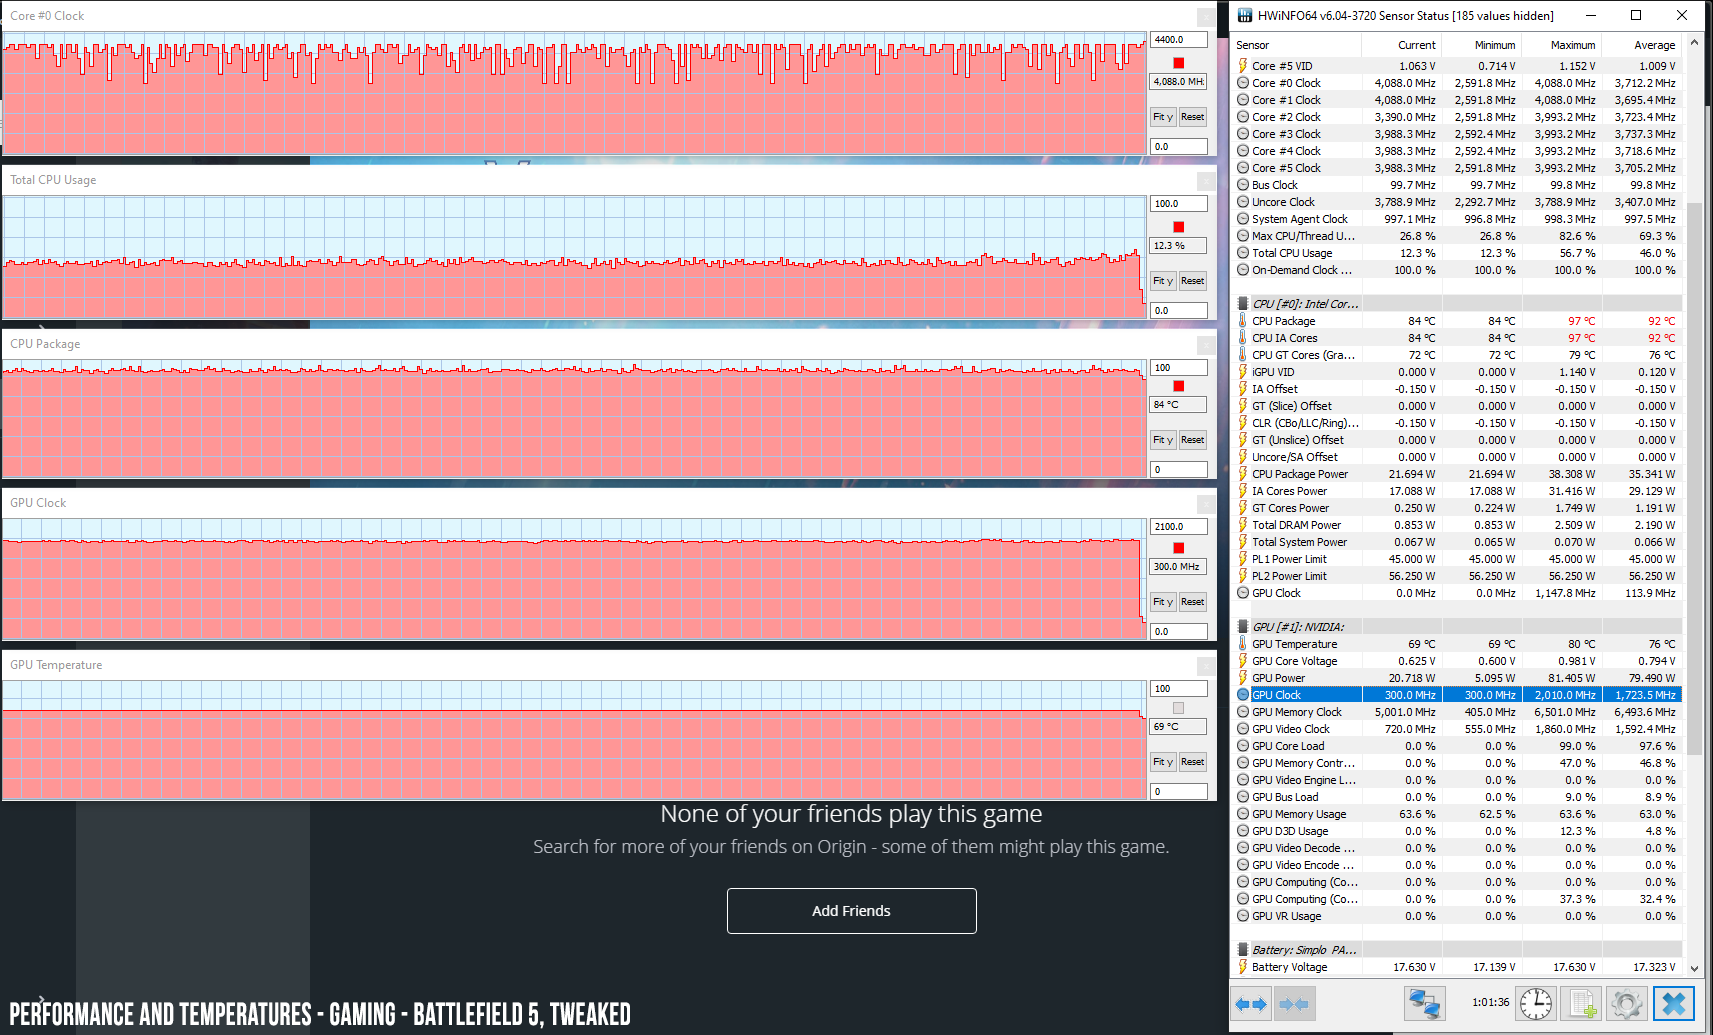Image resolution: width=1713 pixels, height=1035 pixels.
Task: Click the Maximum column header
Action: (1561, 45)
